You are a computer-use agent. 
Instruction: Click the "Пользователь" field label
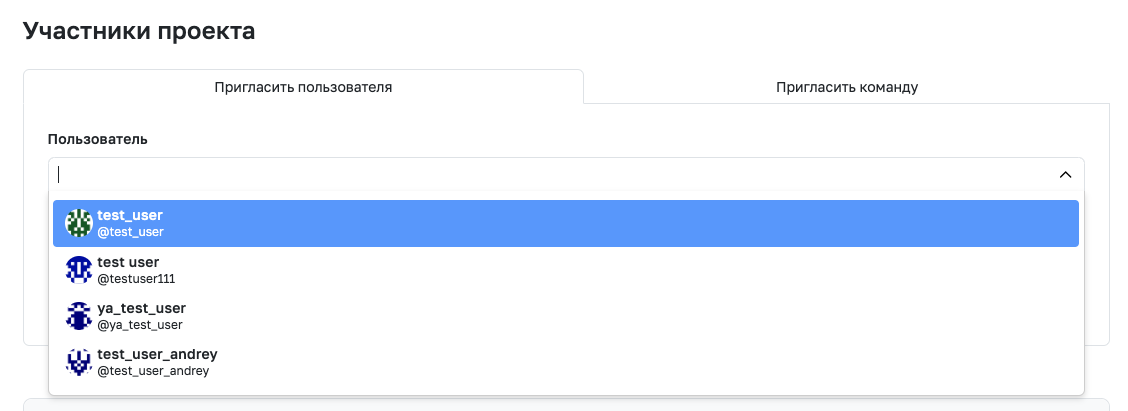tap(98, 139)
